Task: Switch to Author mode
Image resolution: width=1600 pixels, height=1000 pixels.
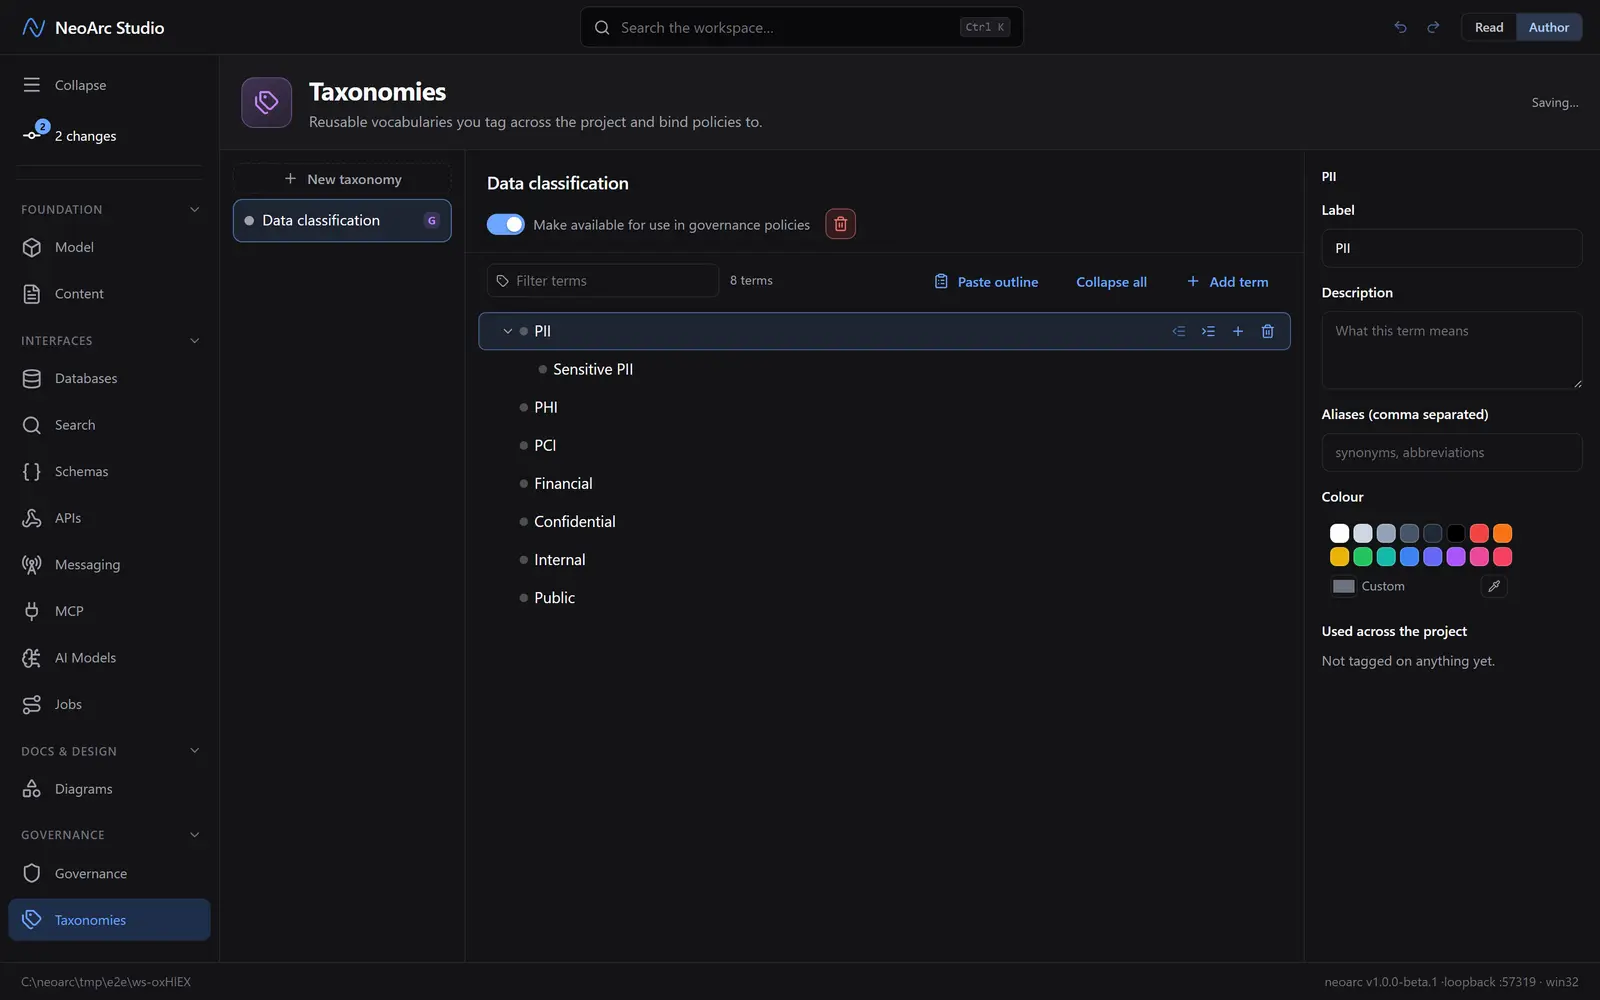Action: point(1549,27)
